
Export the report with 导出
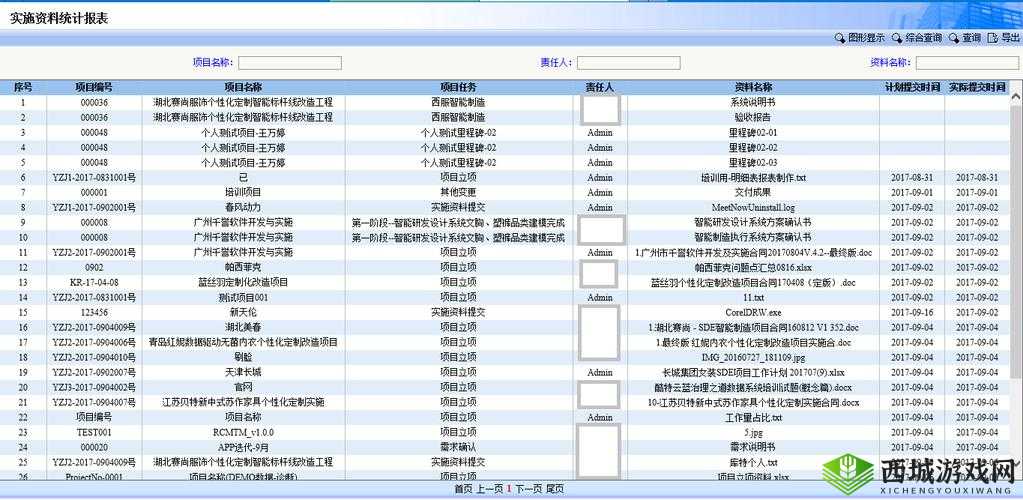pyautogui.click(x=1003, y=38)
